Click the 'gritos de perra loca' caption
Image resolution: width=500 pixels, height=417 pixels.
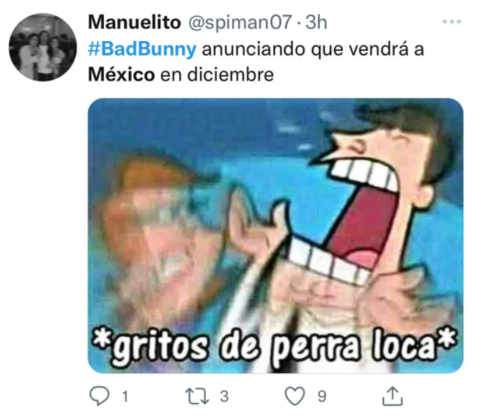tap(274, 345)
